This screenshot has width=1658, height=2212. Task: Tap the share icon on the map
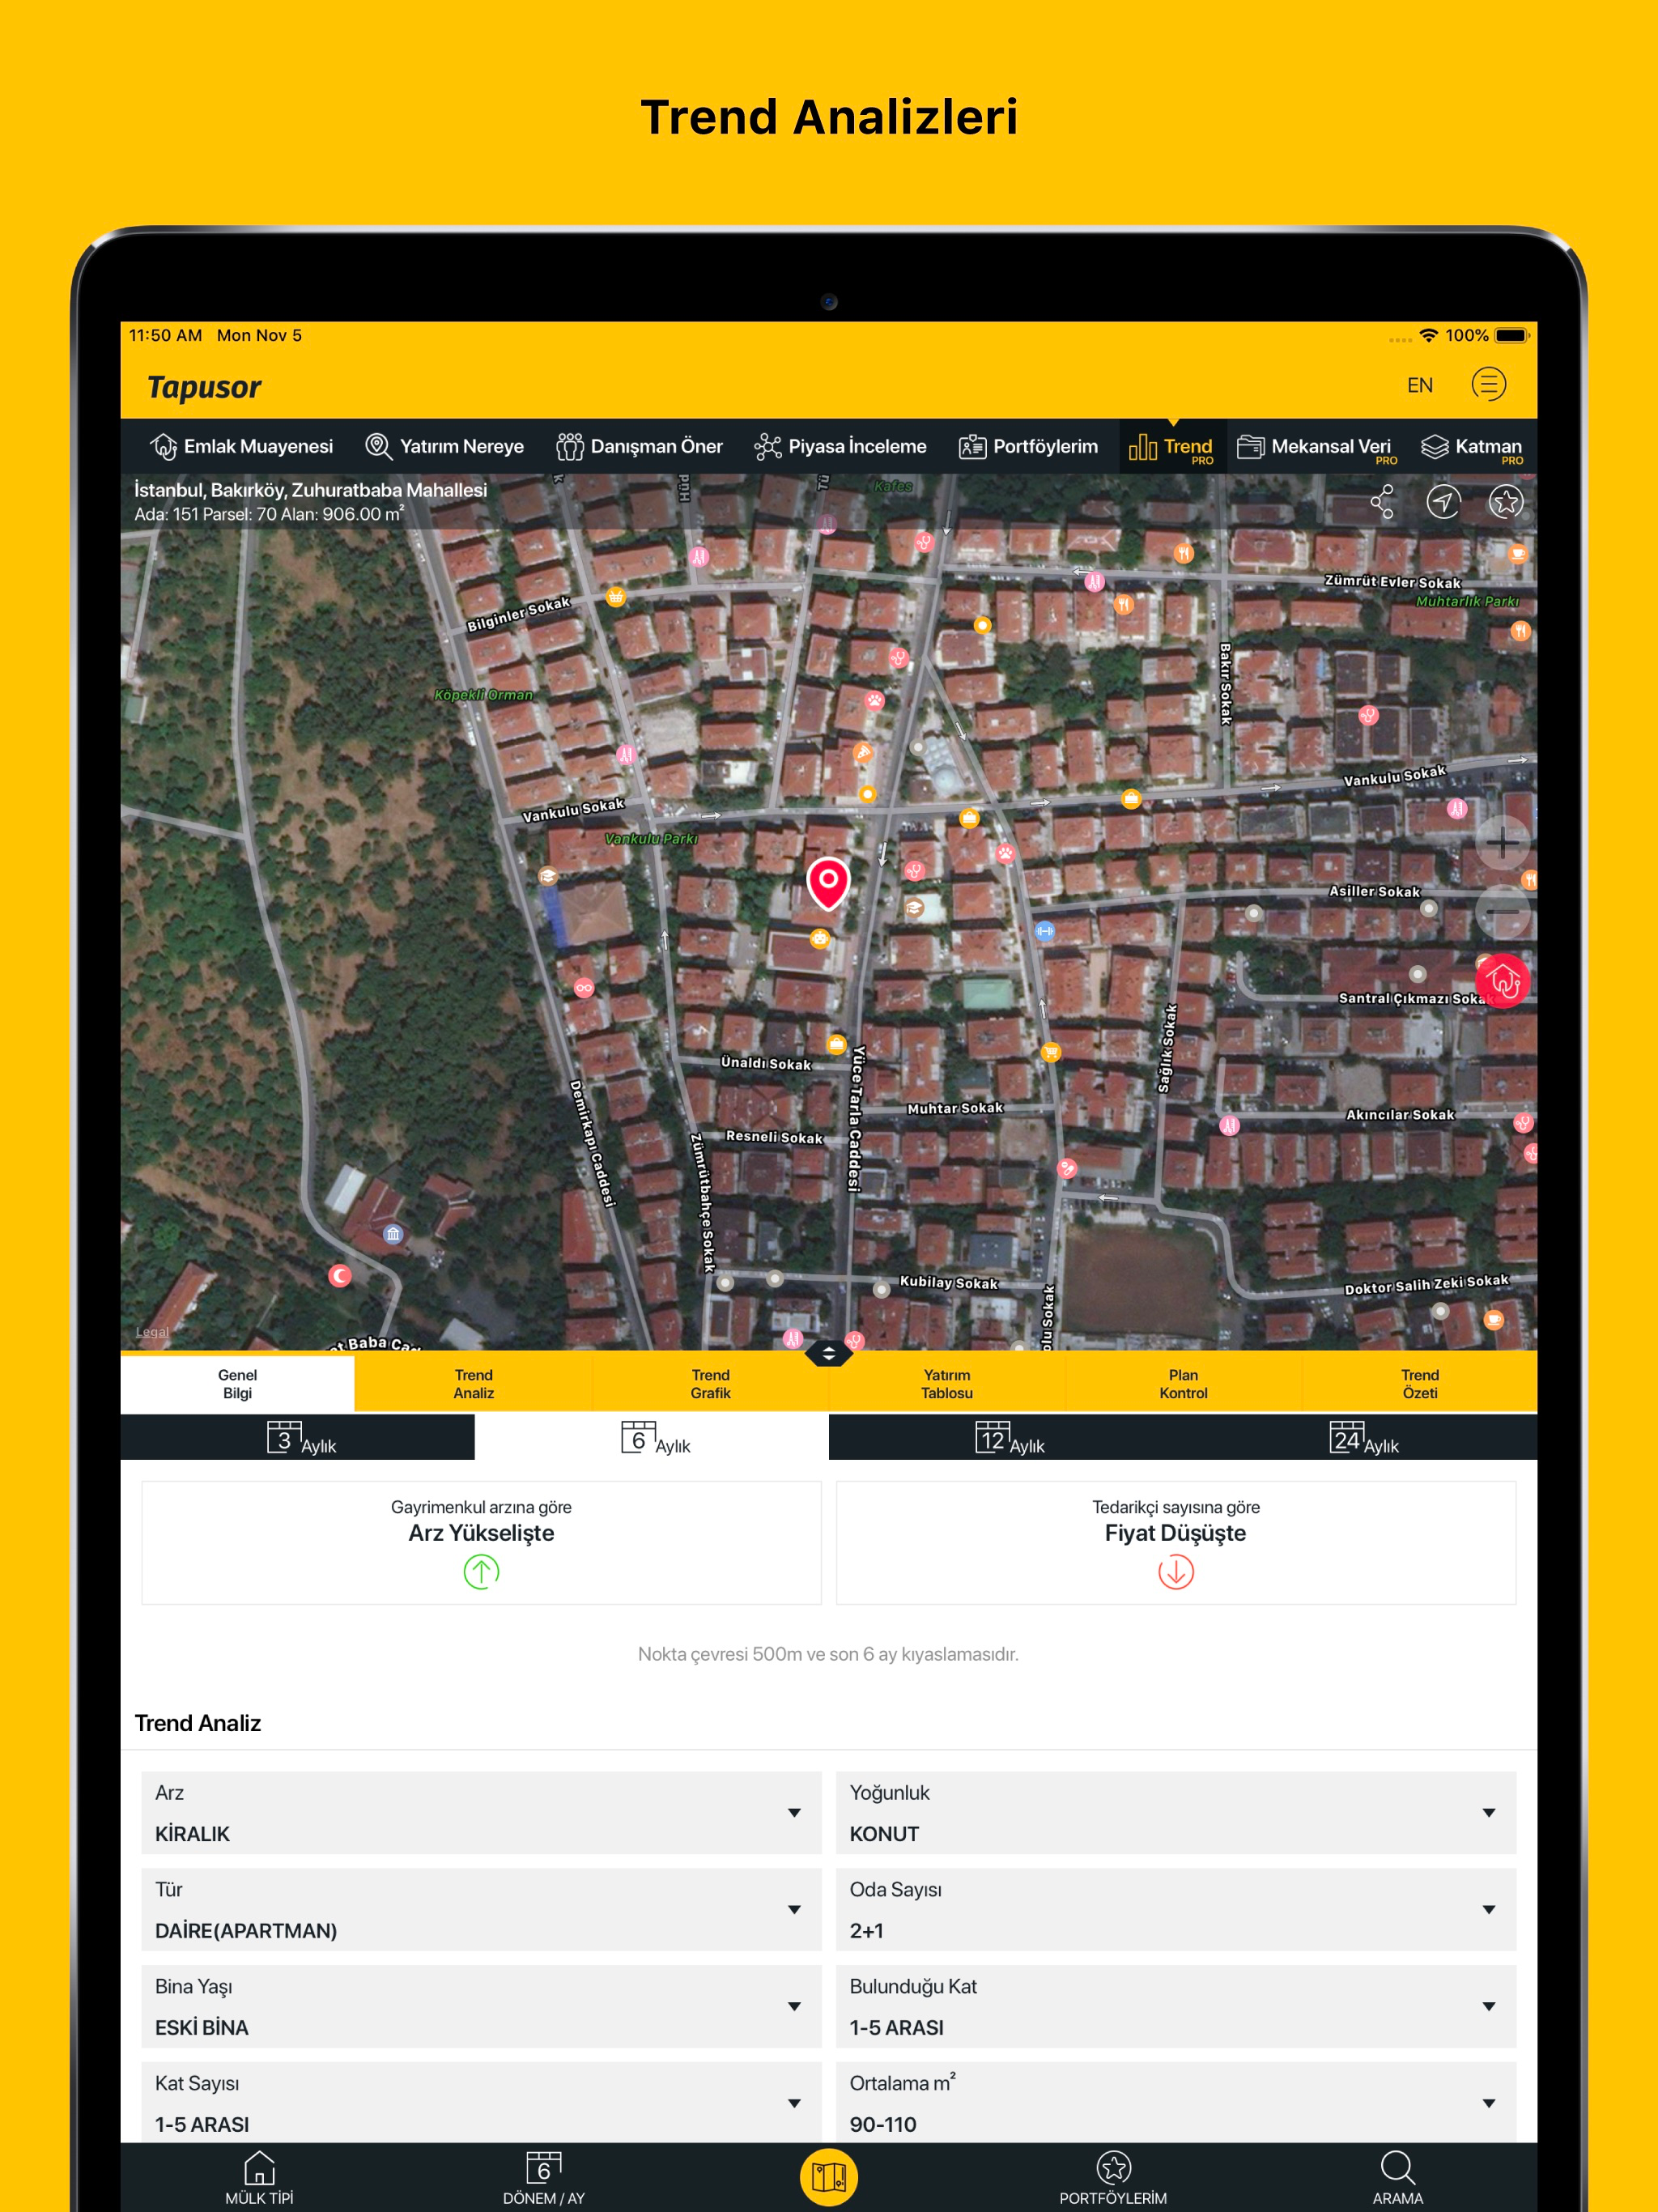point(1382,502)
